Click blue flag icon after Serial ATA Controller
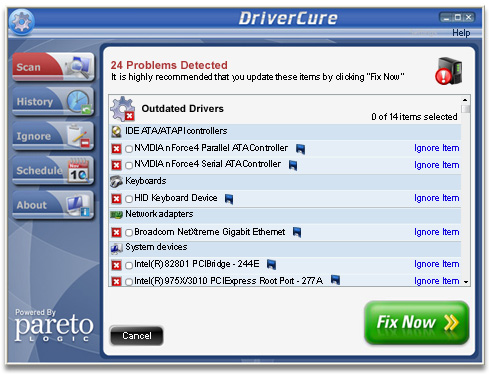The height and width of the screenshot is (377, 490). tap(293, 165)
